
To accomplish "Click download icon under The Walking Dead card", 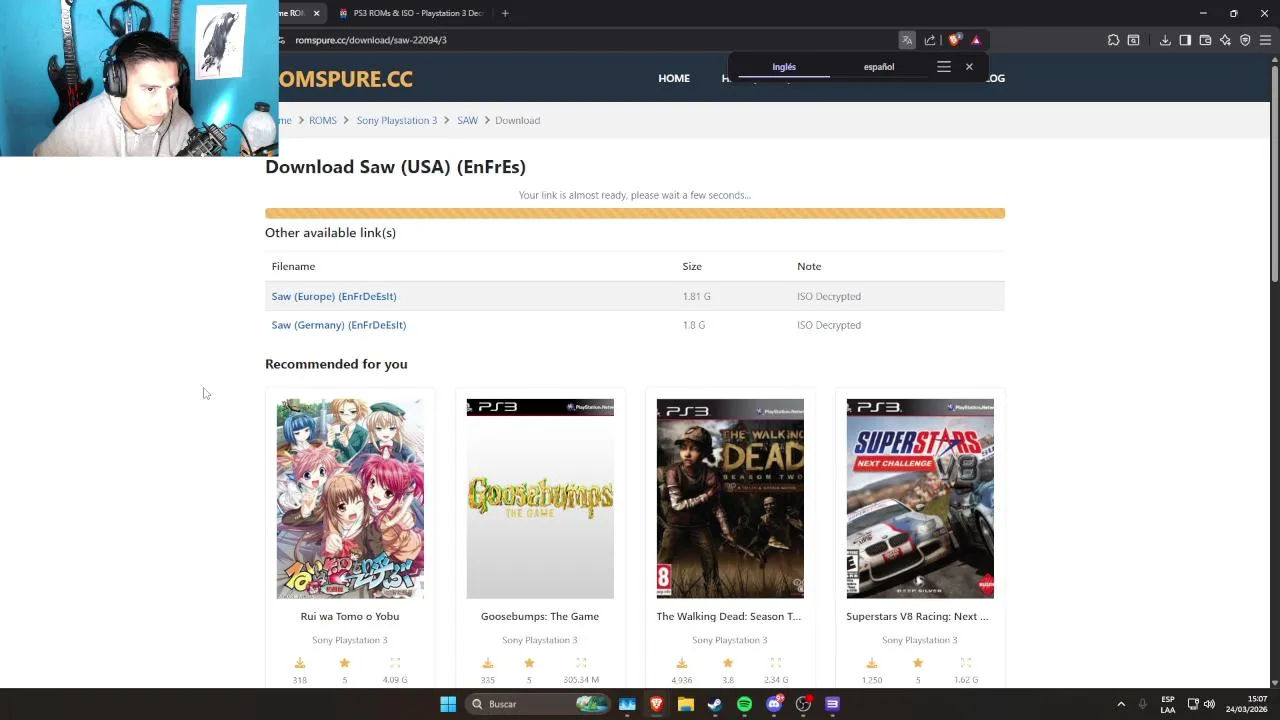I will [681, 663].
